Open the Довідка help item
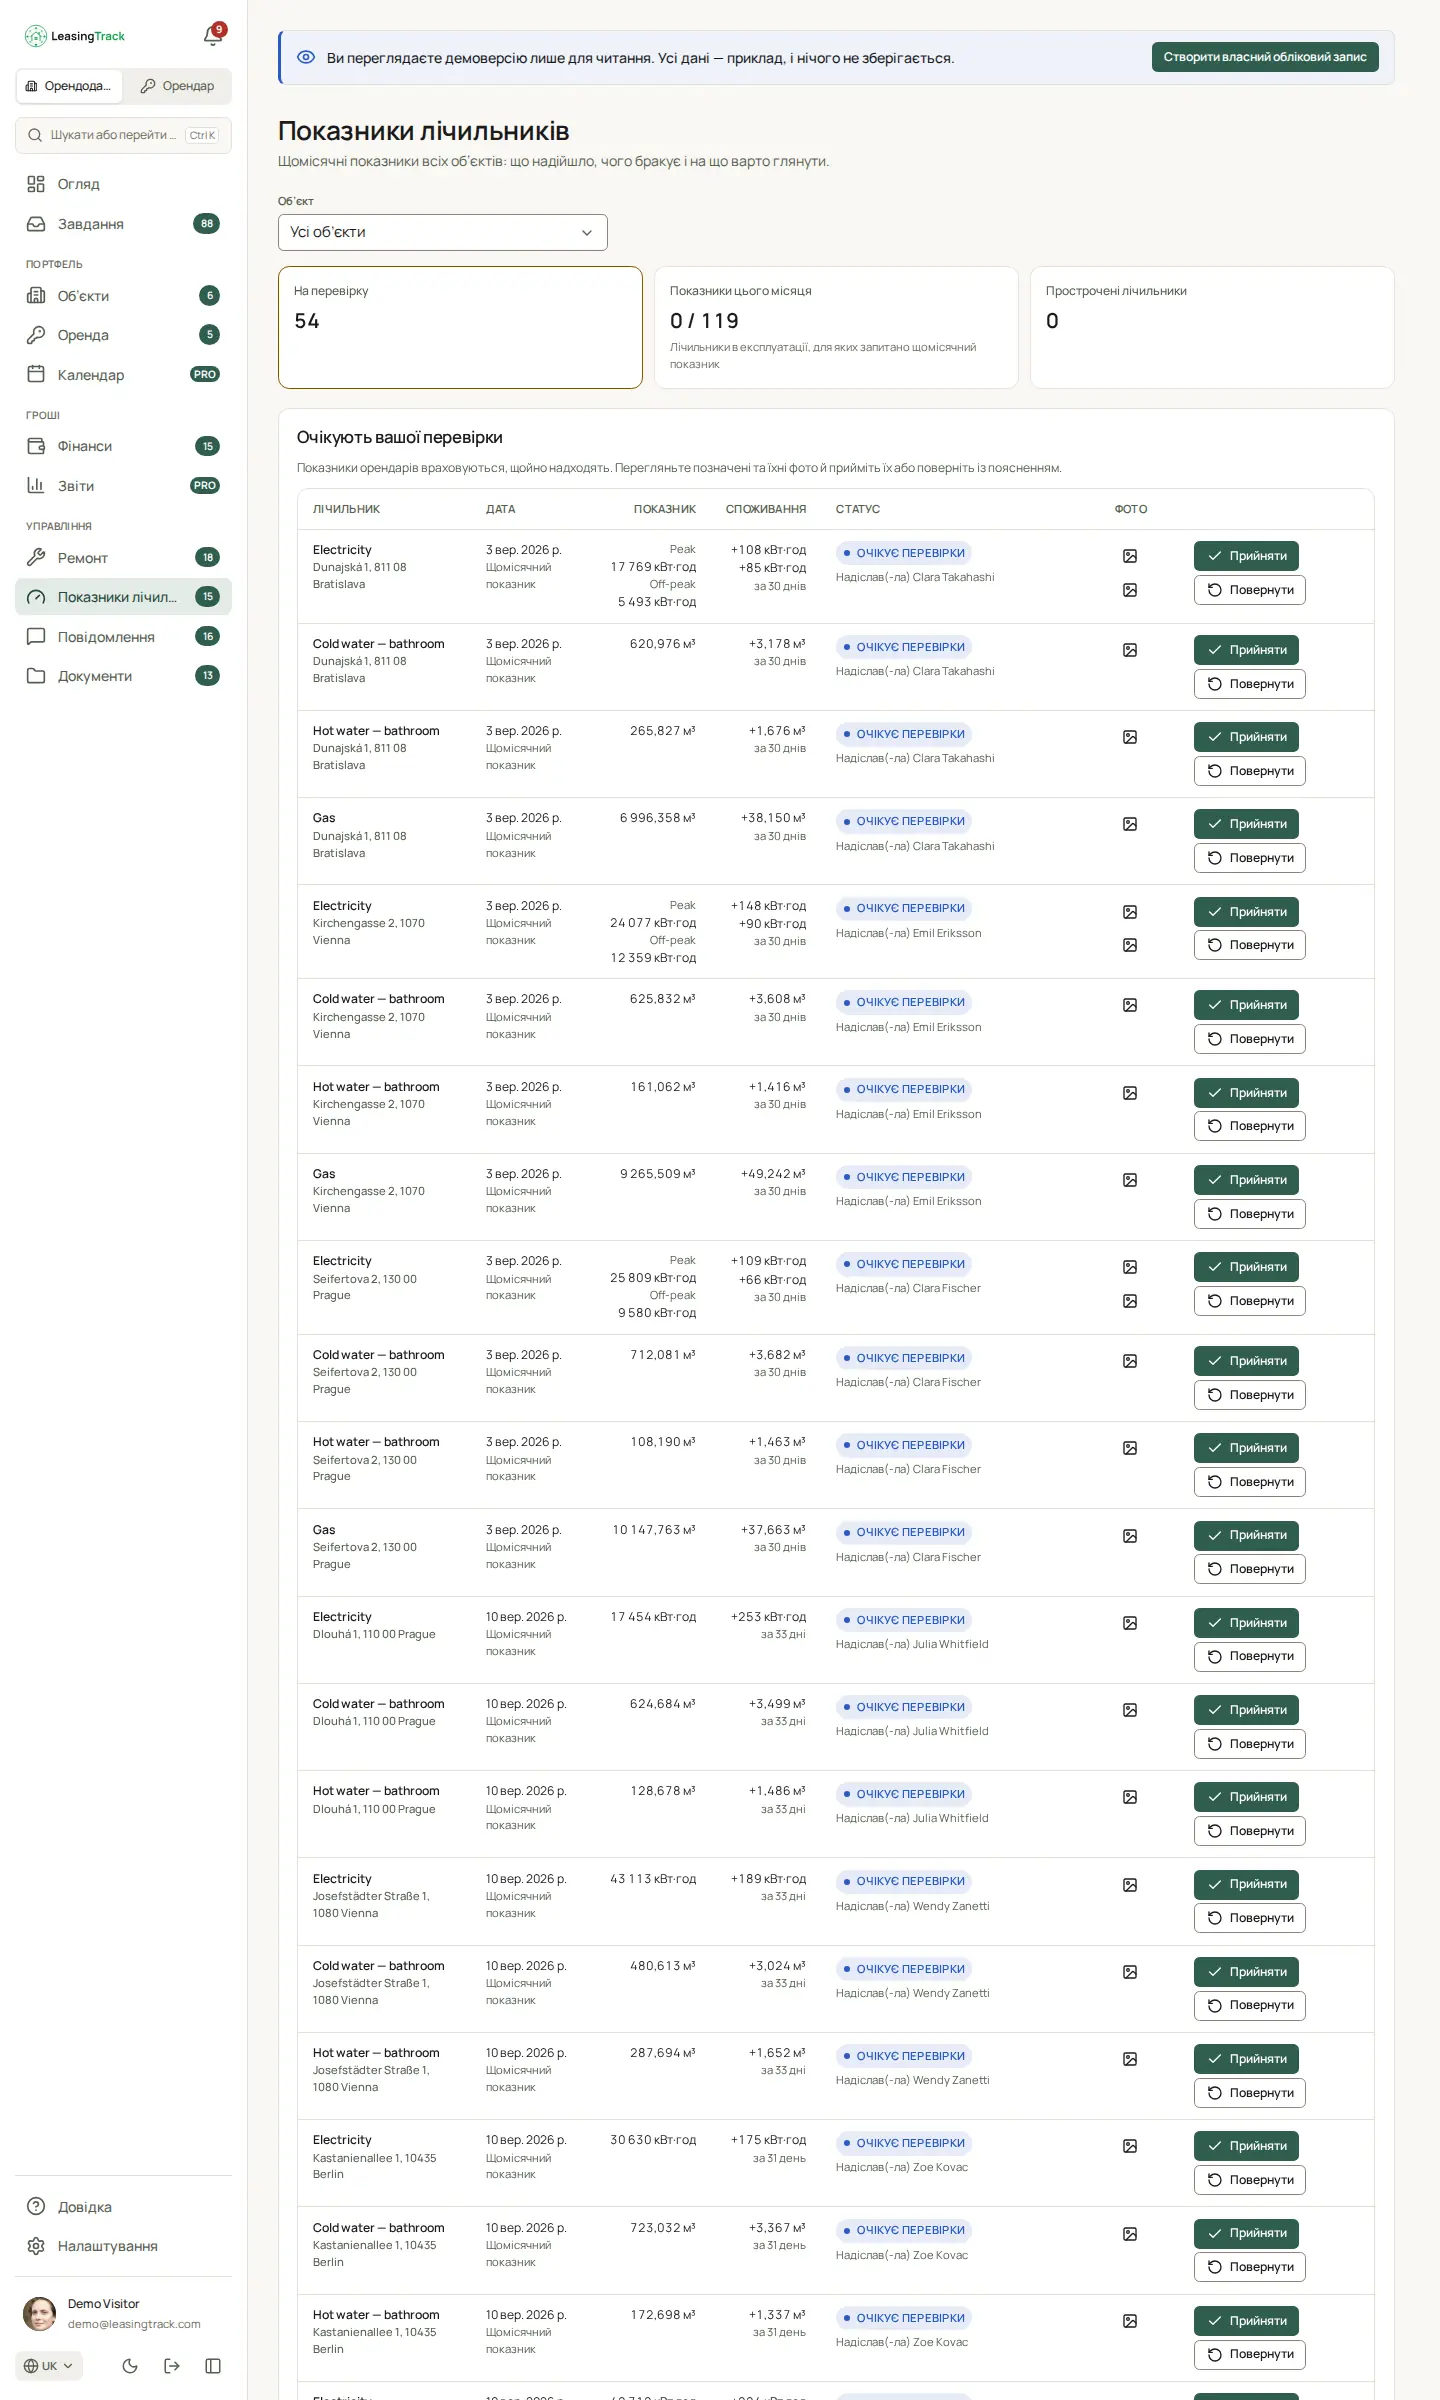The width and height of the screenshot is (1440, 2400). [x=123, y=2207]
